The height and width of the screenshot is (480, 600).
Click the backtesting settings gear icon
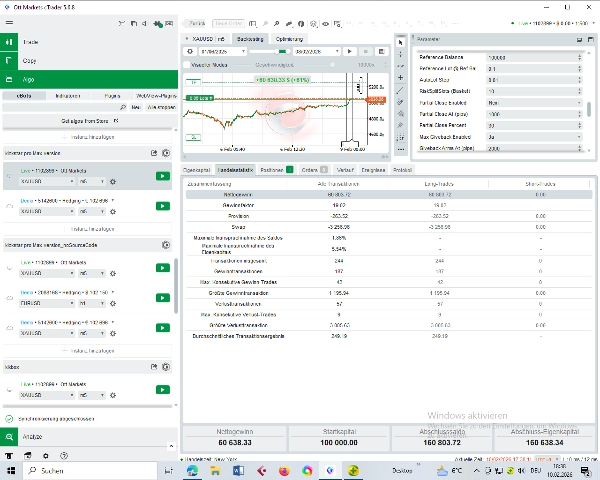pos(190,51)
